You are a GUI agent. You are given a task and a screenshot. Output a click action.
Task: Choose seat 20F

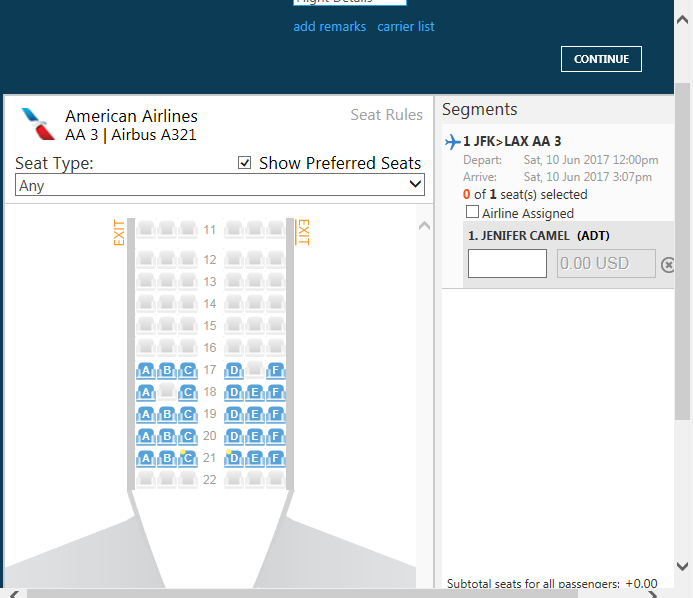click(276, 437)
